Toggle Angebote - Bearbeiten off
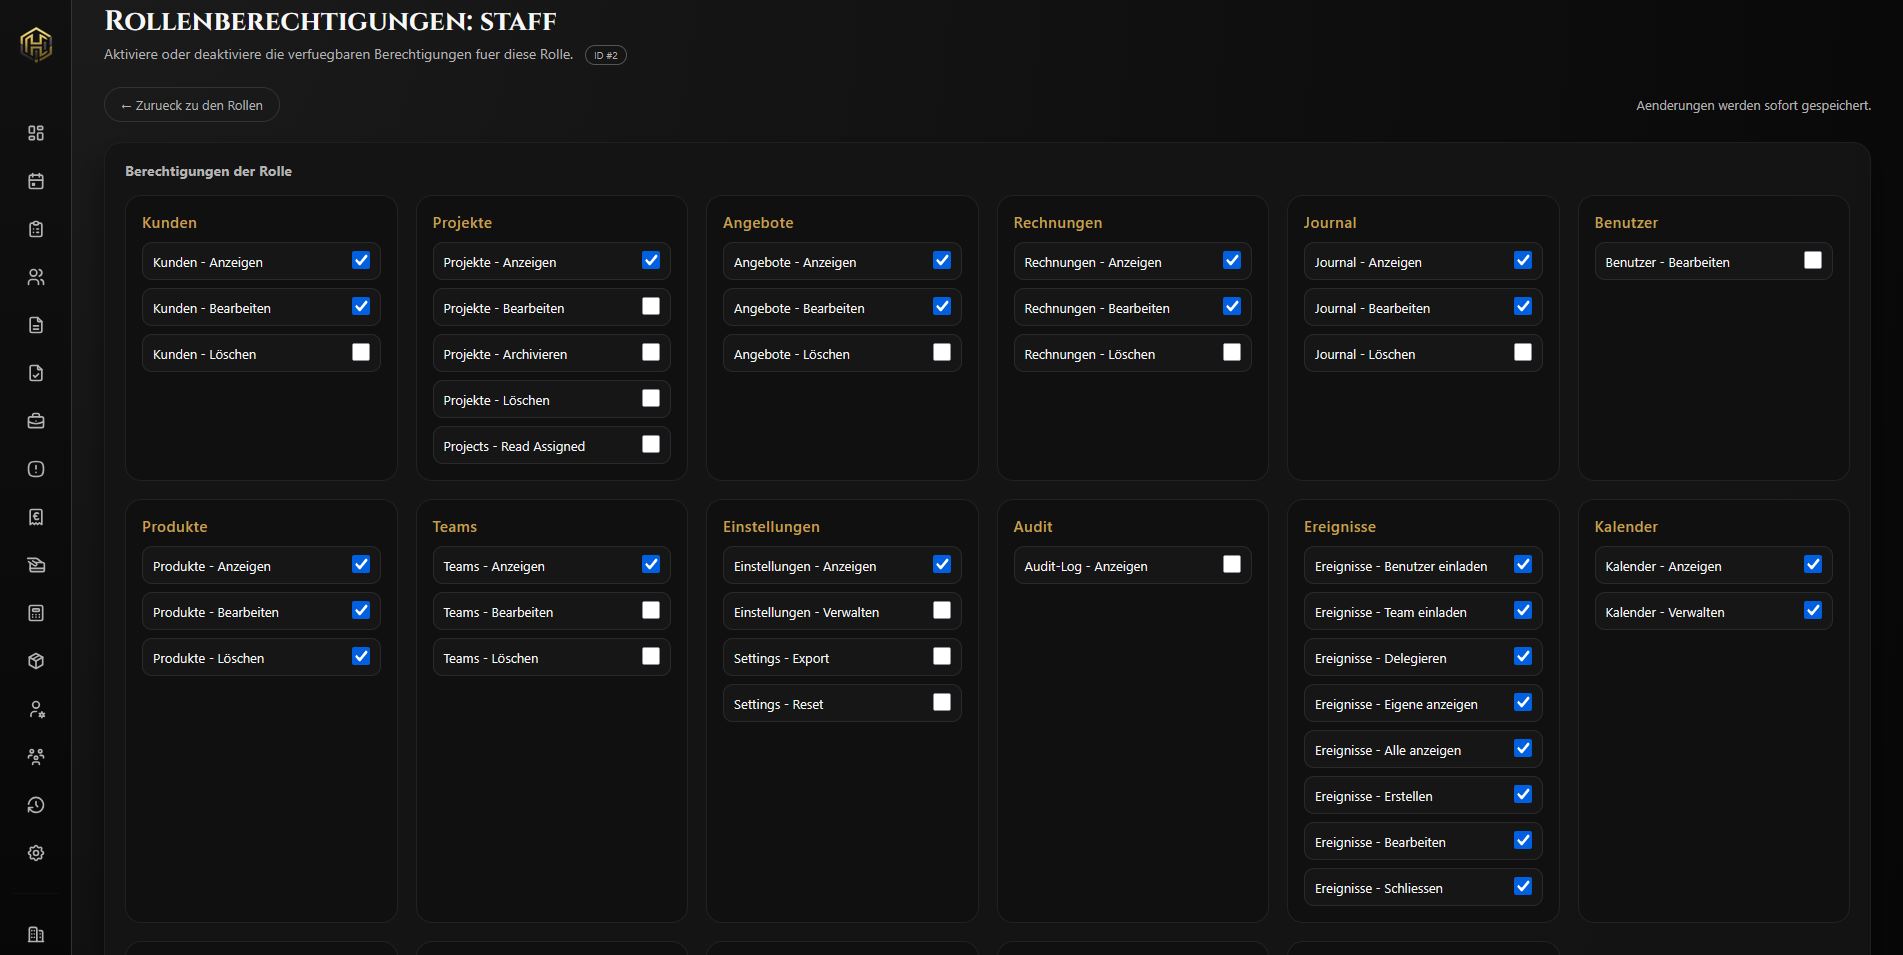Viewport: 1903px width, 955px height. tap(942, 306)
